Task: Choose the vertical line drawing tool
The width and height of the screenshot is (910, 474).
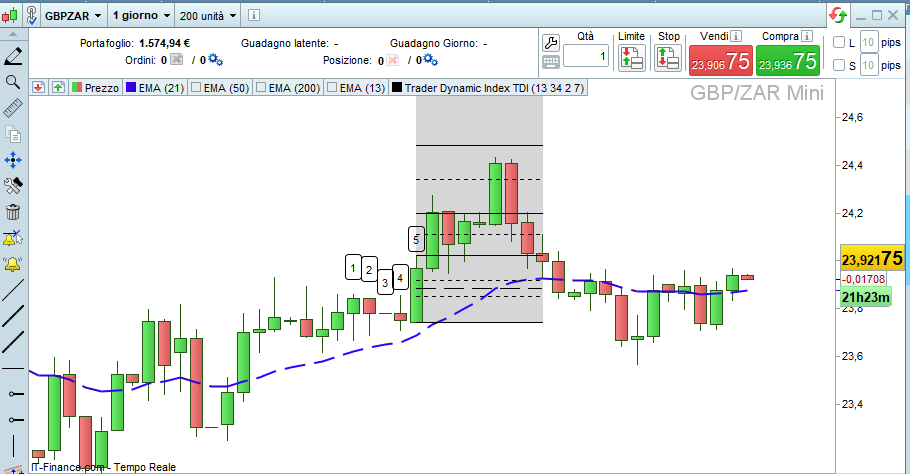Action: tap(13, 446)
